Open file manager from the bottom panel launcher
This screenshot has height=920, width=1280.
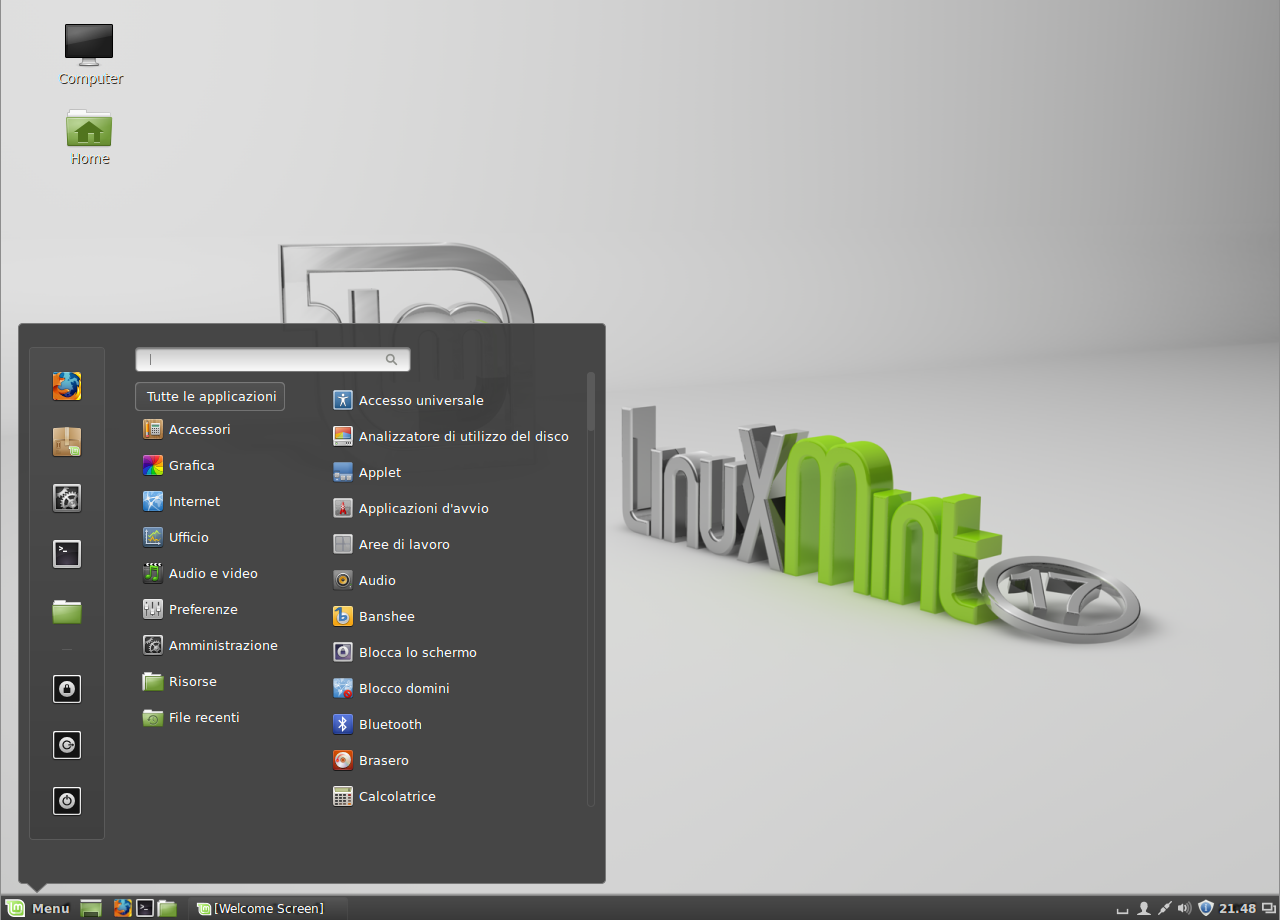coord(167,908)
